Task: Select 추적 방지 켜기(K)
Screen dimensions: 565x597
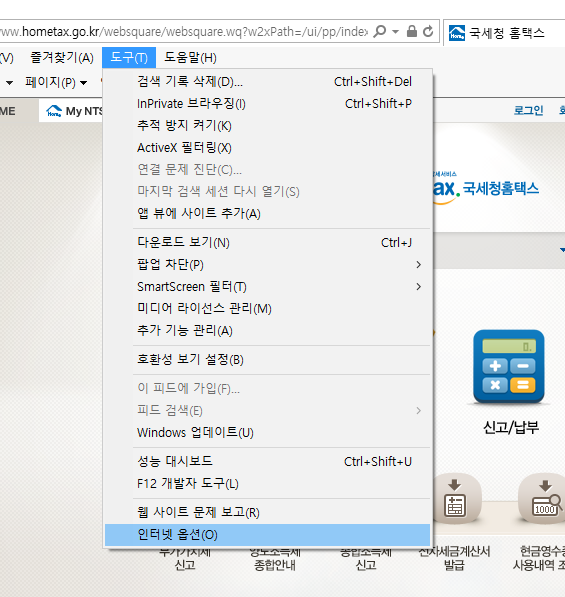Action: 268,126
